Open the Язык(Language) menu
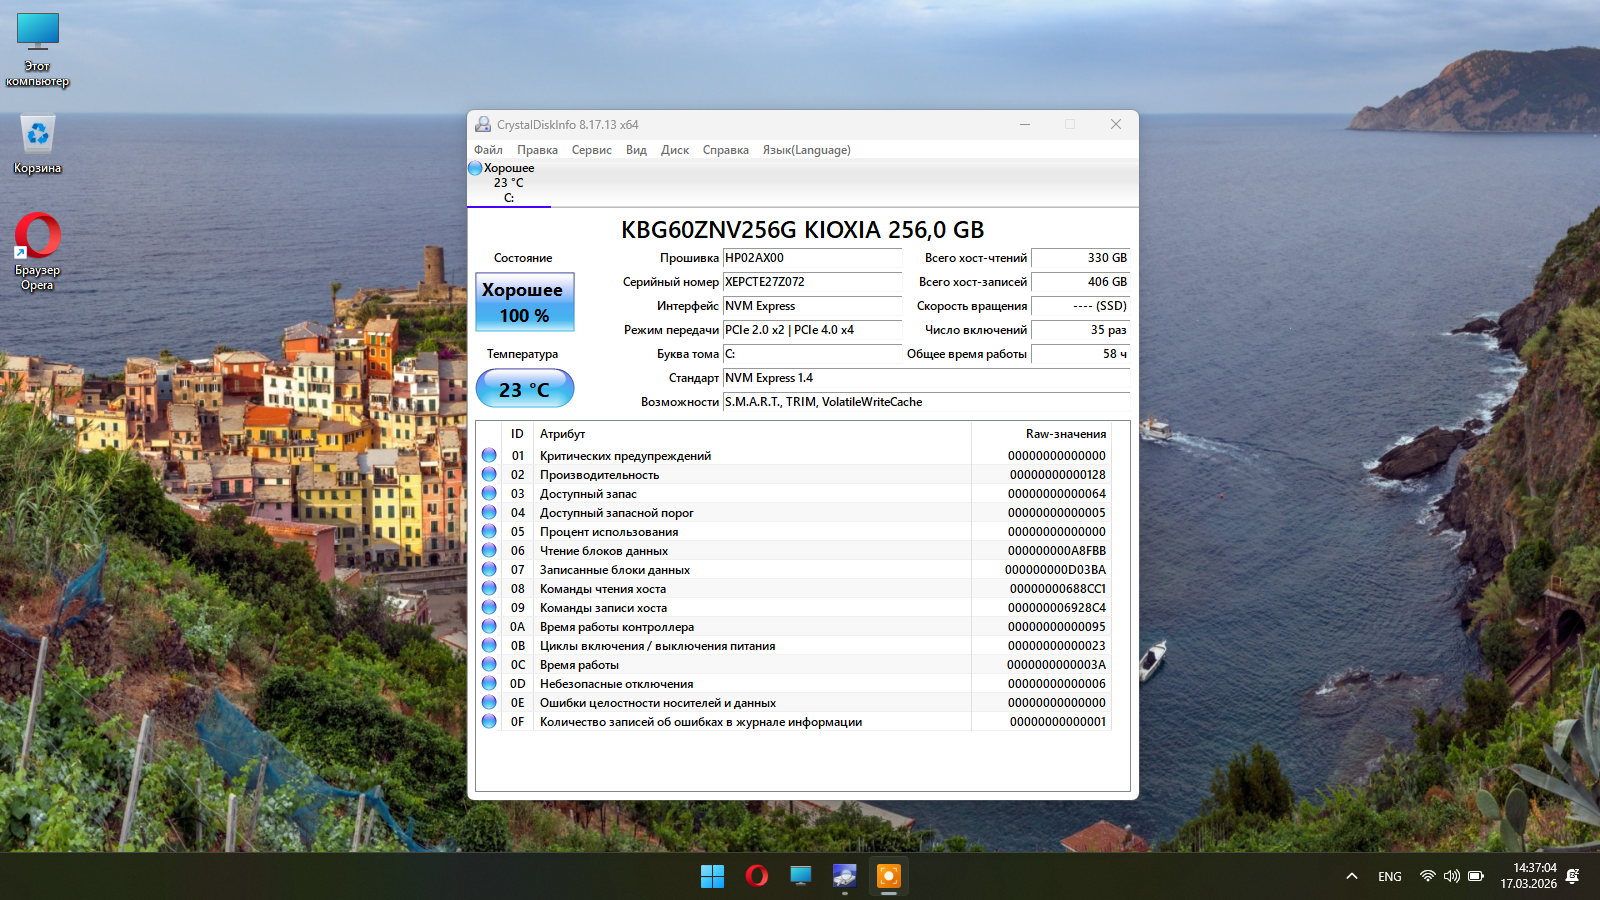 pos(806,150)
